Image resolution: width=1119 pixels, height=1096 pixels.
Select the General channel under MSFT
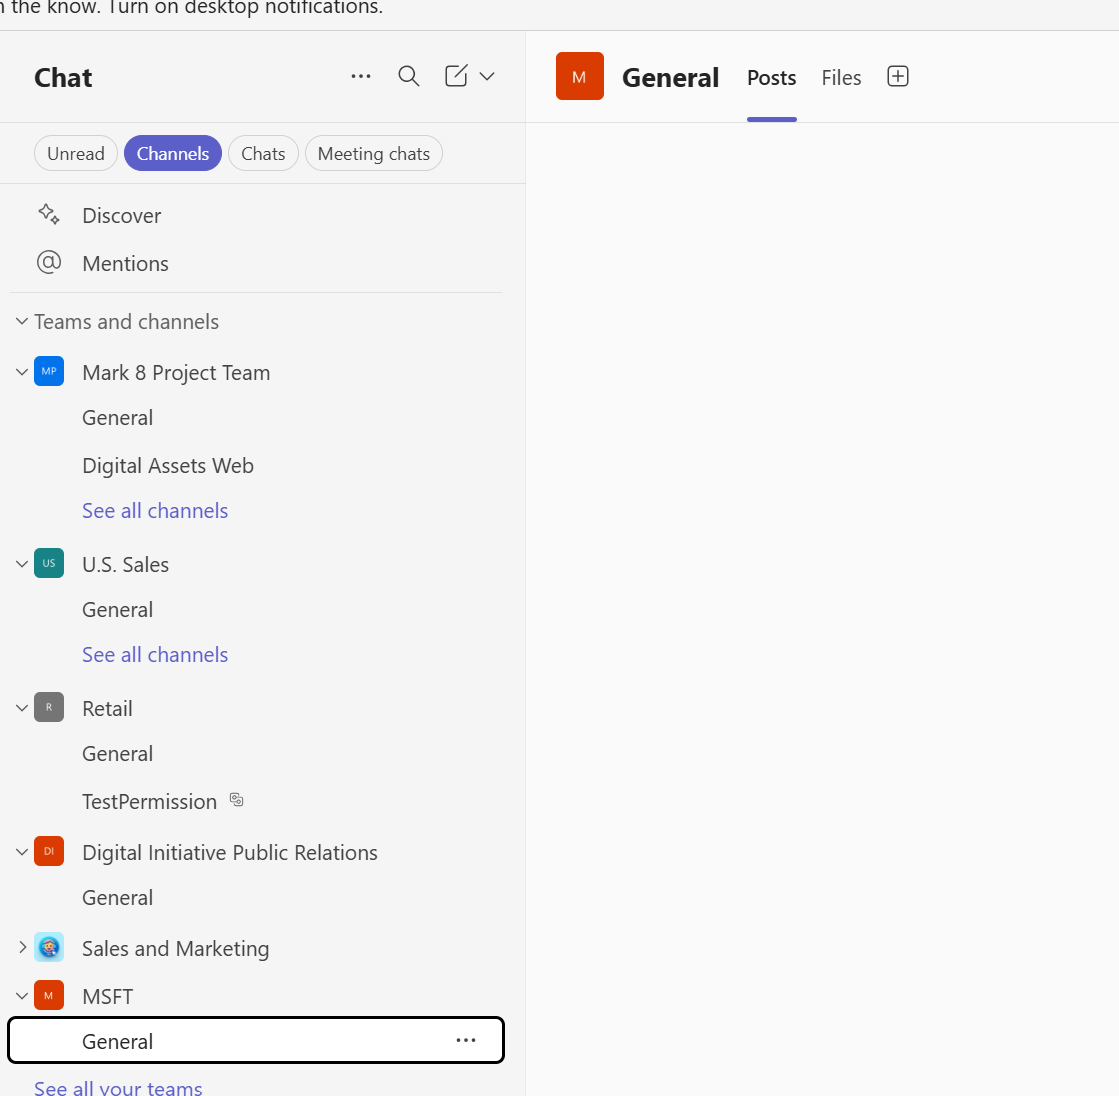tap(255, 1040)
